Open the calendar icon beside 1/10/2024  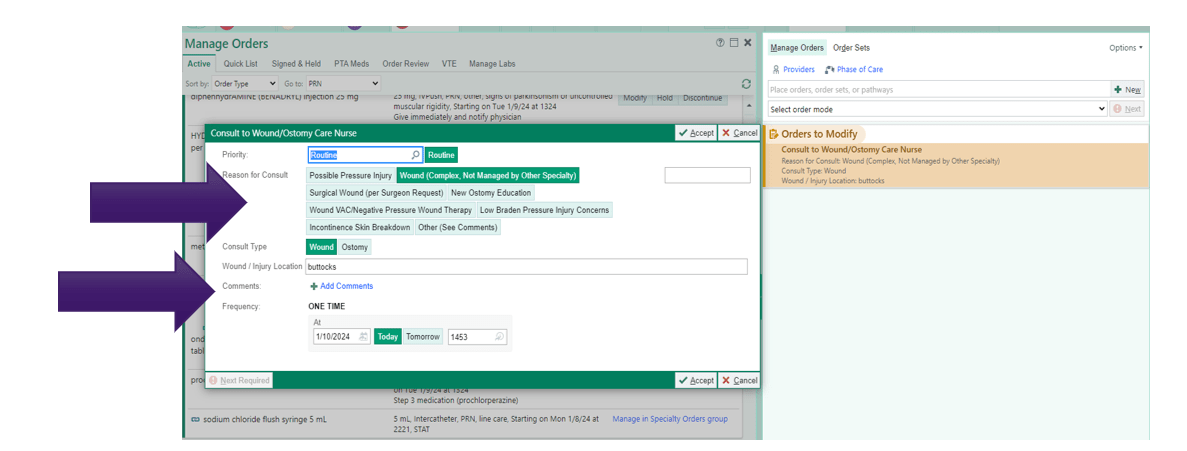pos(363,337)
